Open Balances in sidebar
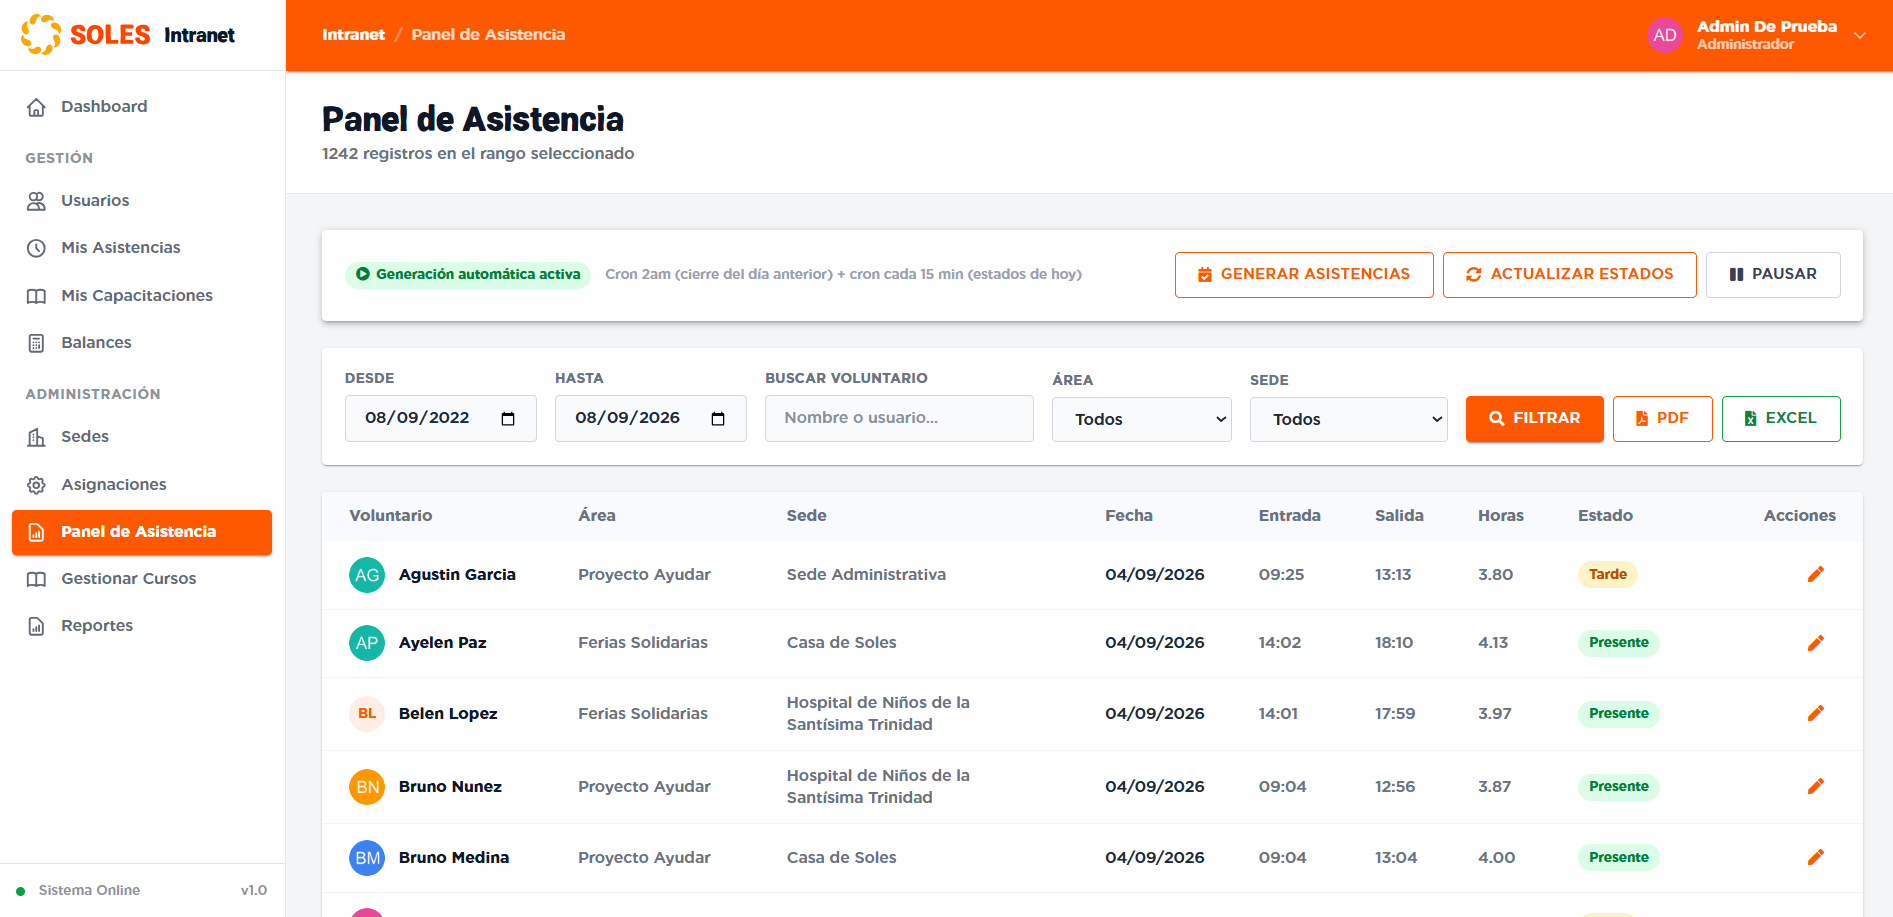Screen dimensions: 1893x917 click(x=142, y=343)
